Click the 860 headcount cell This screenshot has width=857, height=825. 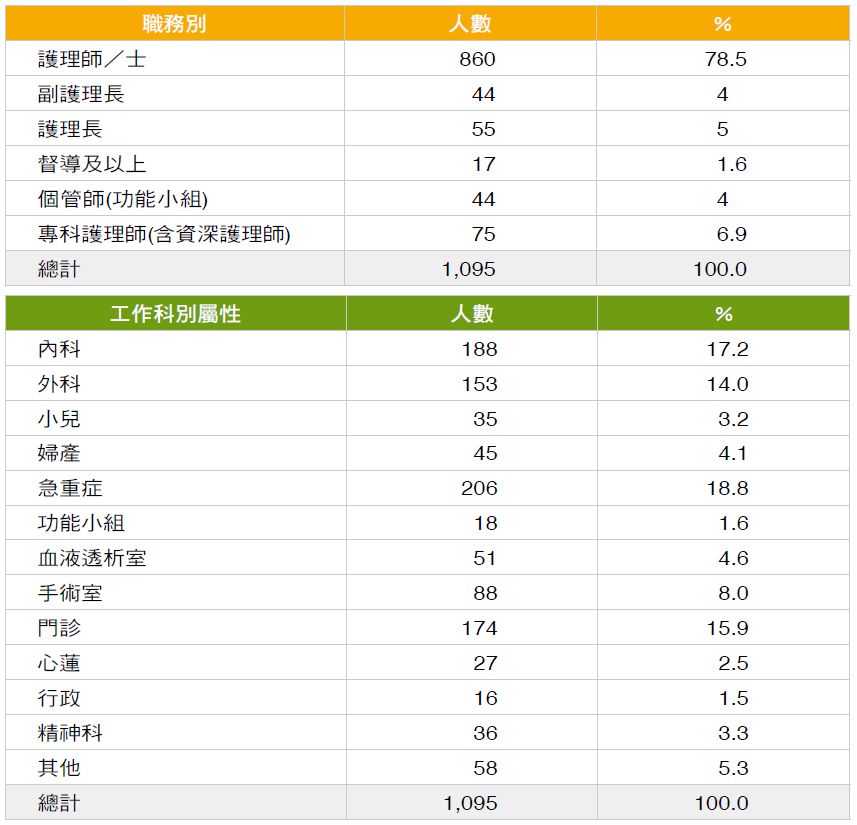[x=477, y=59]
